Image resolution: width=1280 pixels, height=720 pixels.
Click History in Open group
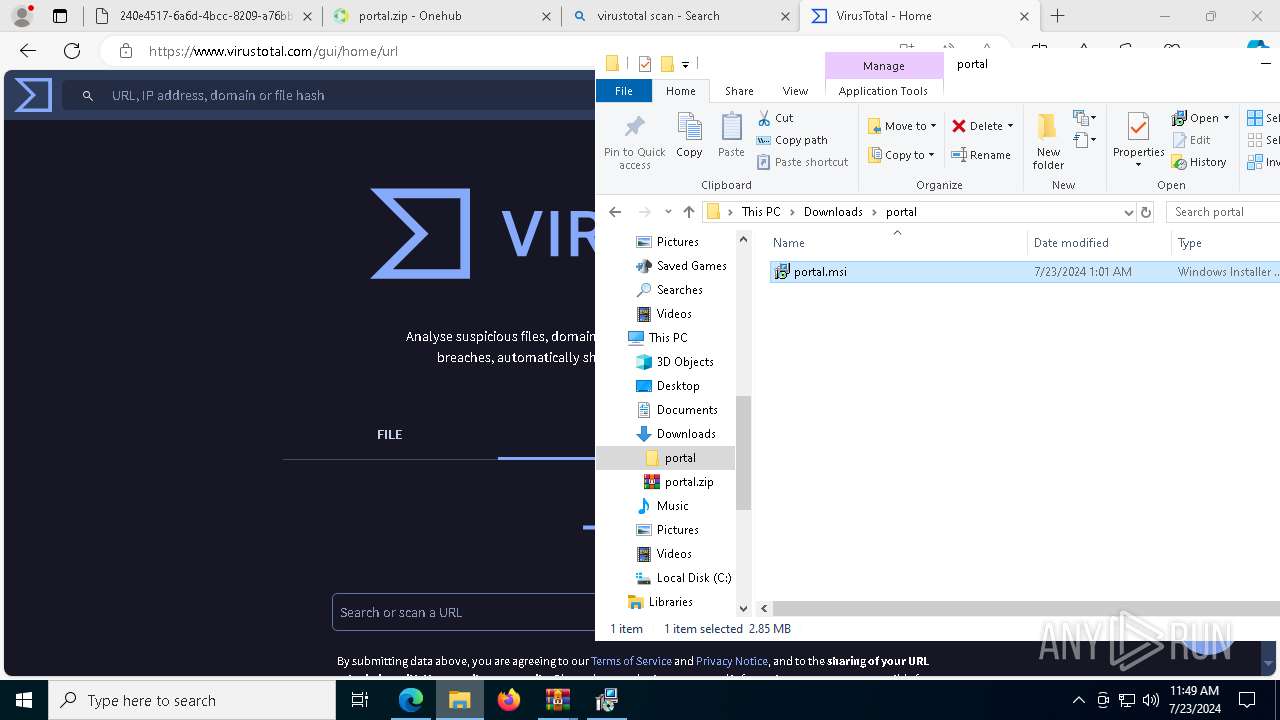(x=1199, y=162)
